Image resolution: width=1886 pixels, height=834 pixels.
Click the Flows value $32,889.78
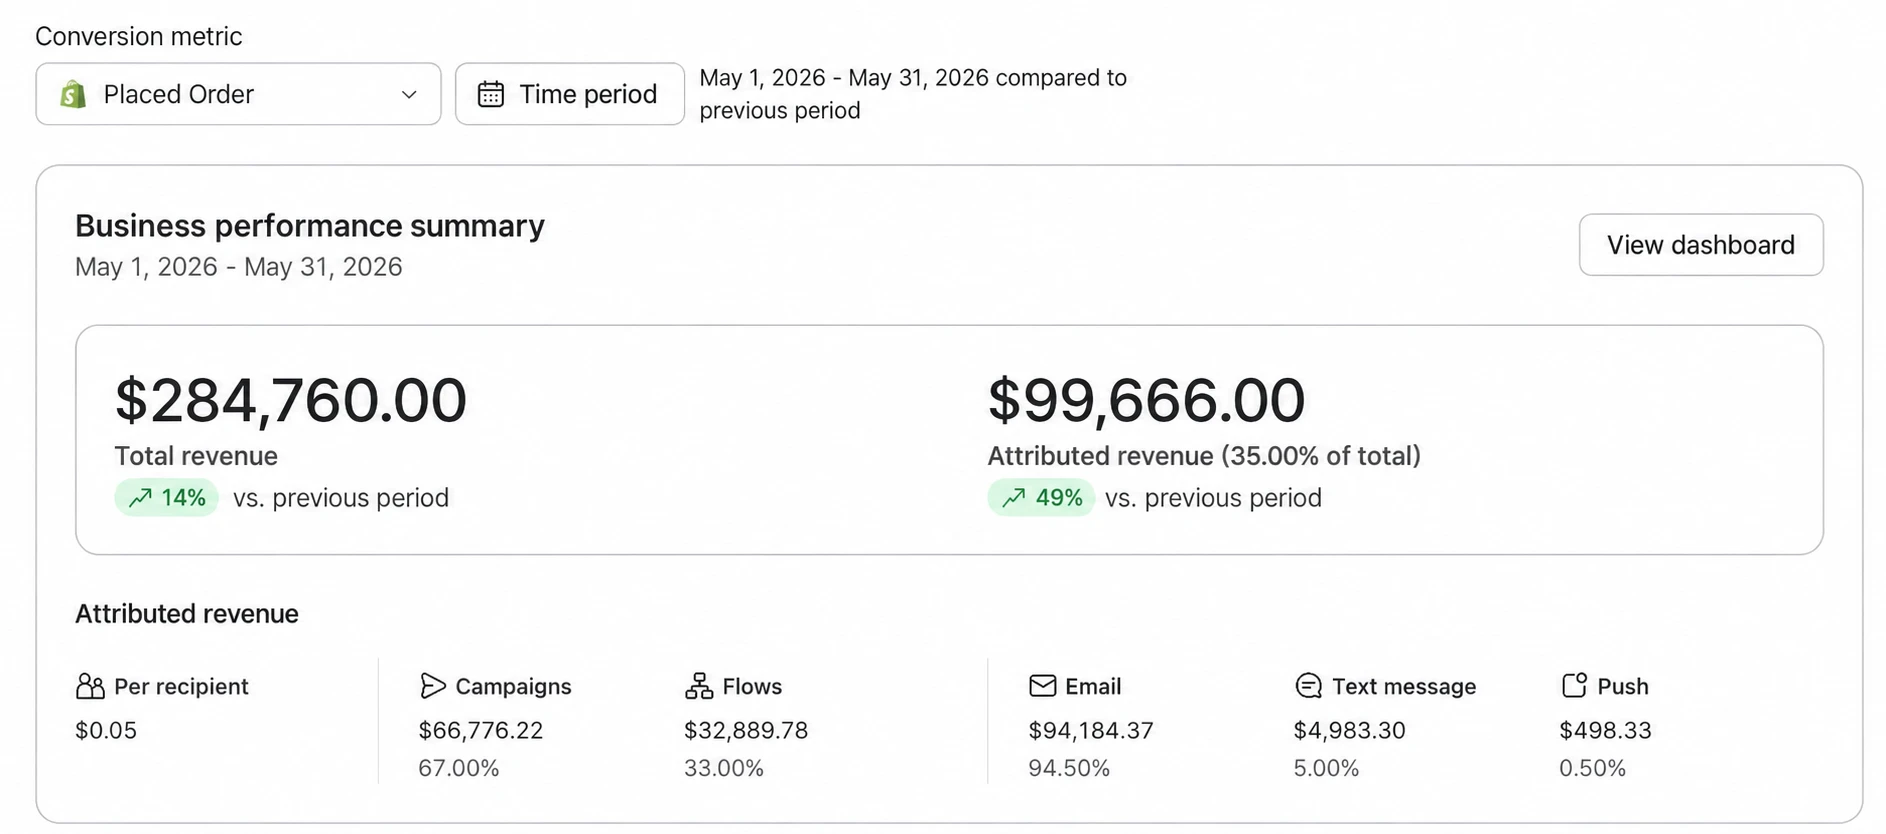click(x=746, y=730)
